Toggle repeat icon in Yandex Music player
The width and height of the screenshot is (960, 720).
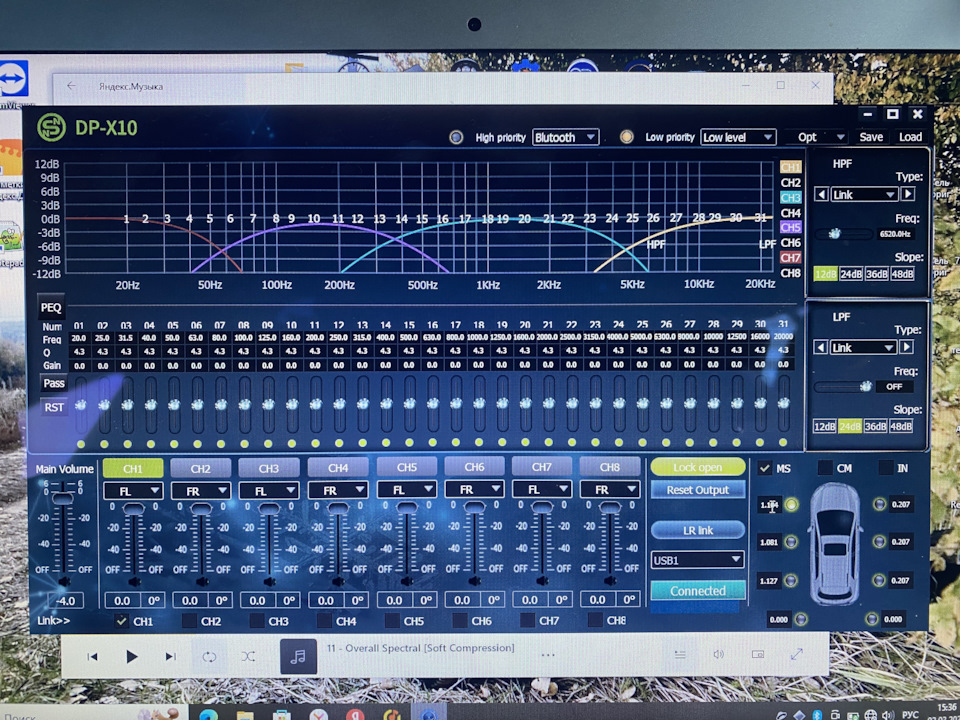pyautogui.click(x=209, y=656)
